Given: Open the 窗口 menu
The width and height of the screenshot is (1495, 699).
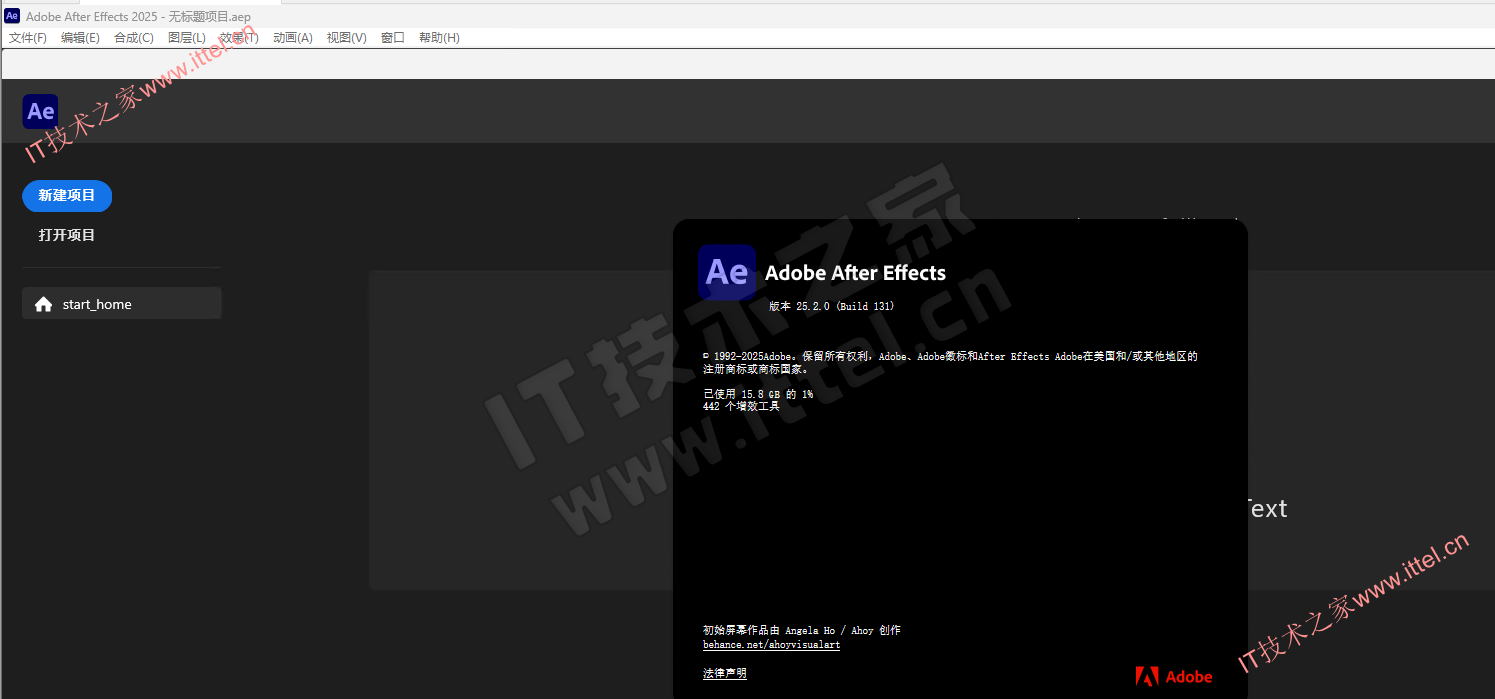Looking at the screenshot, I should [393, 38].
